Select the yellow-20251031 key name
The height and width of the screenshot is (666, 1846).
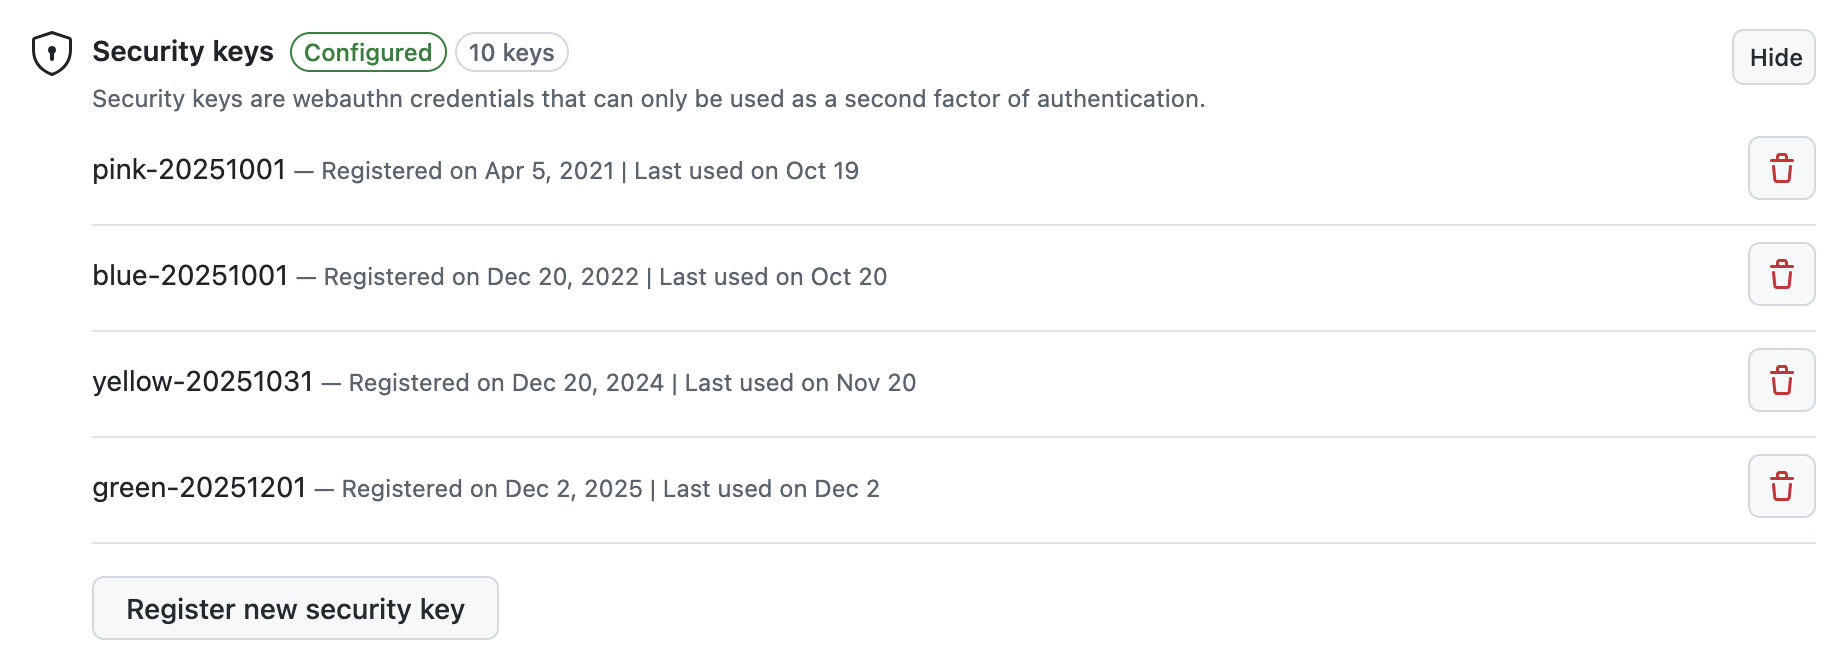tap(203, 382)
